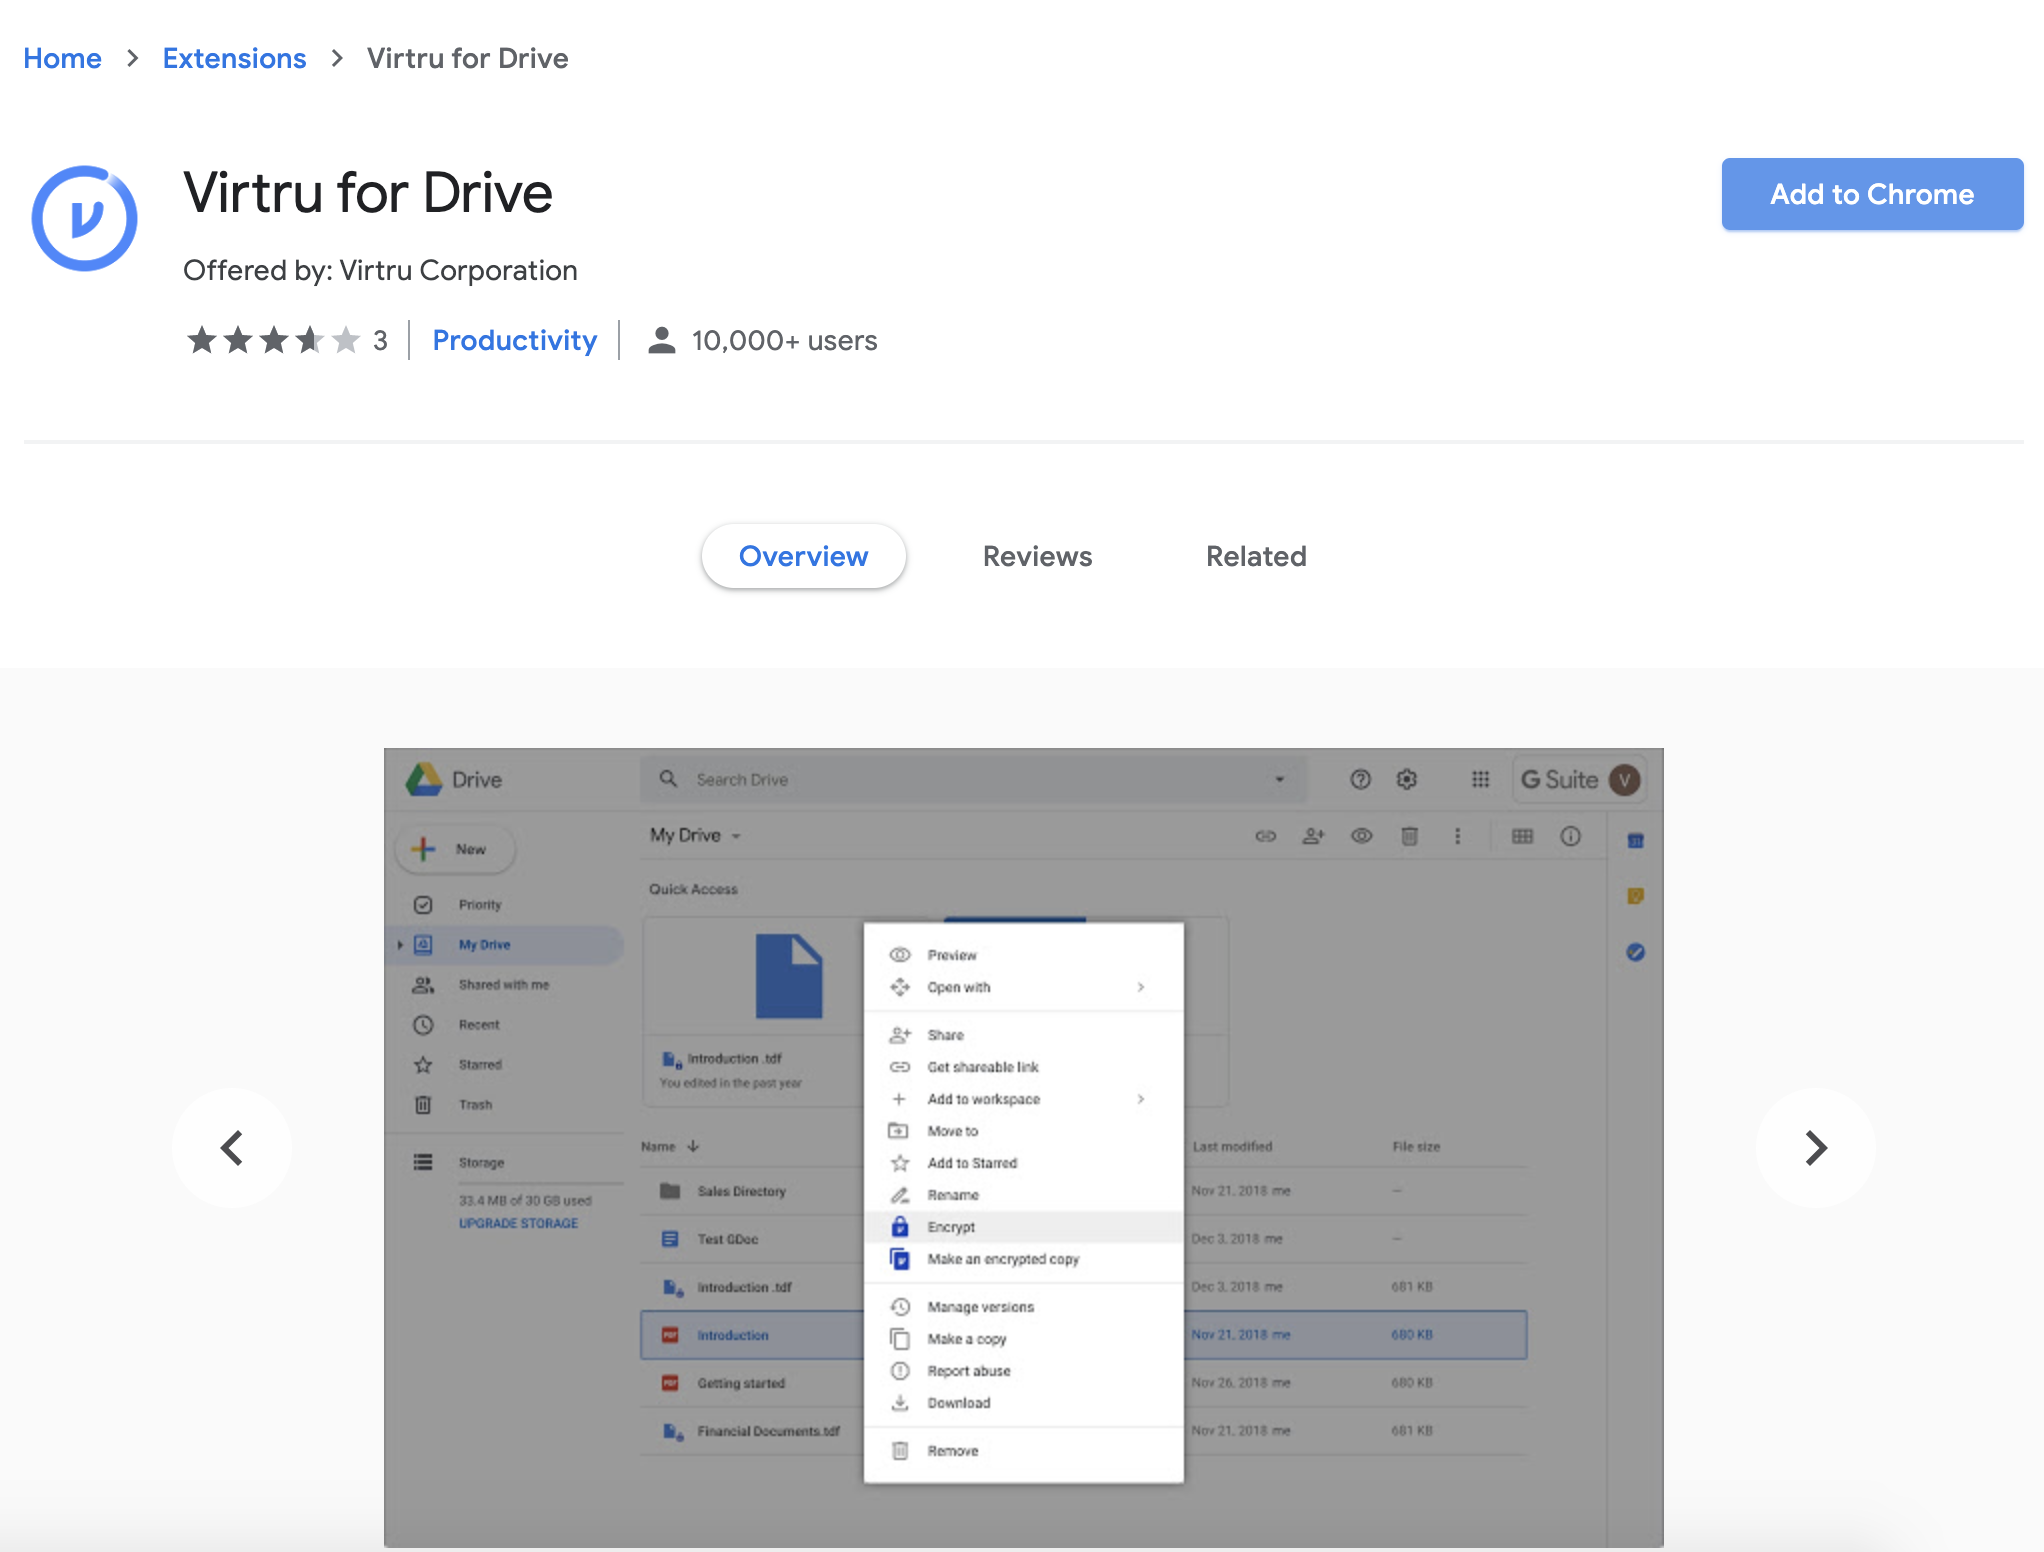
Task: Open the Tasks side panel icon
Action: click(x=1636, y=952)
